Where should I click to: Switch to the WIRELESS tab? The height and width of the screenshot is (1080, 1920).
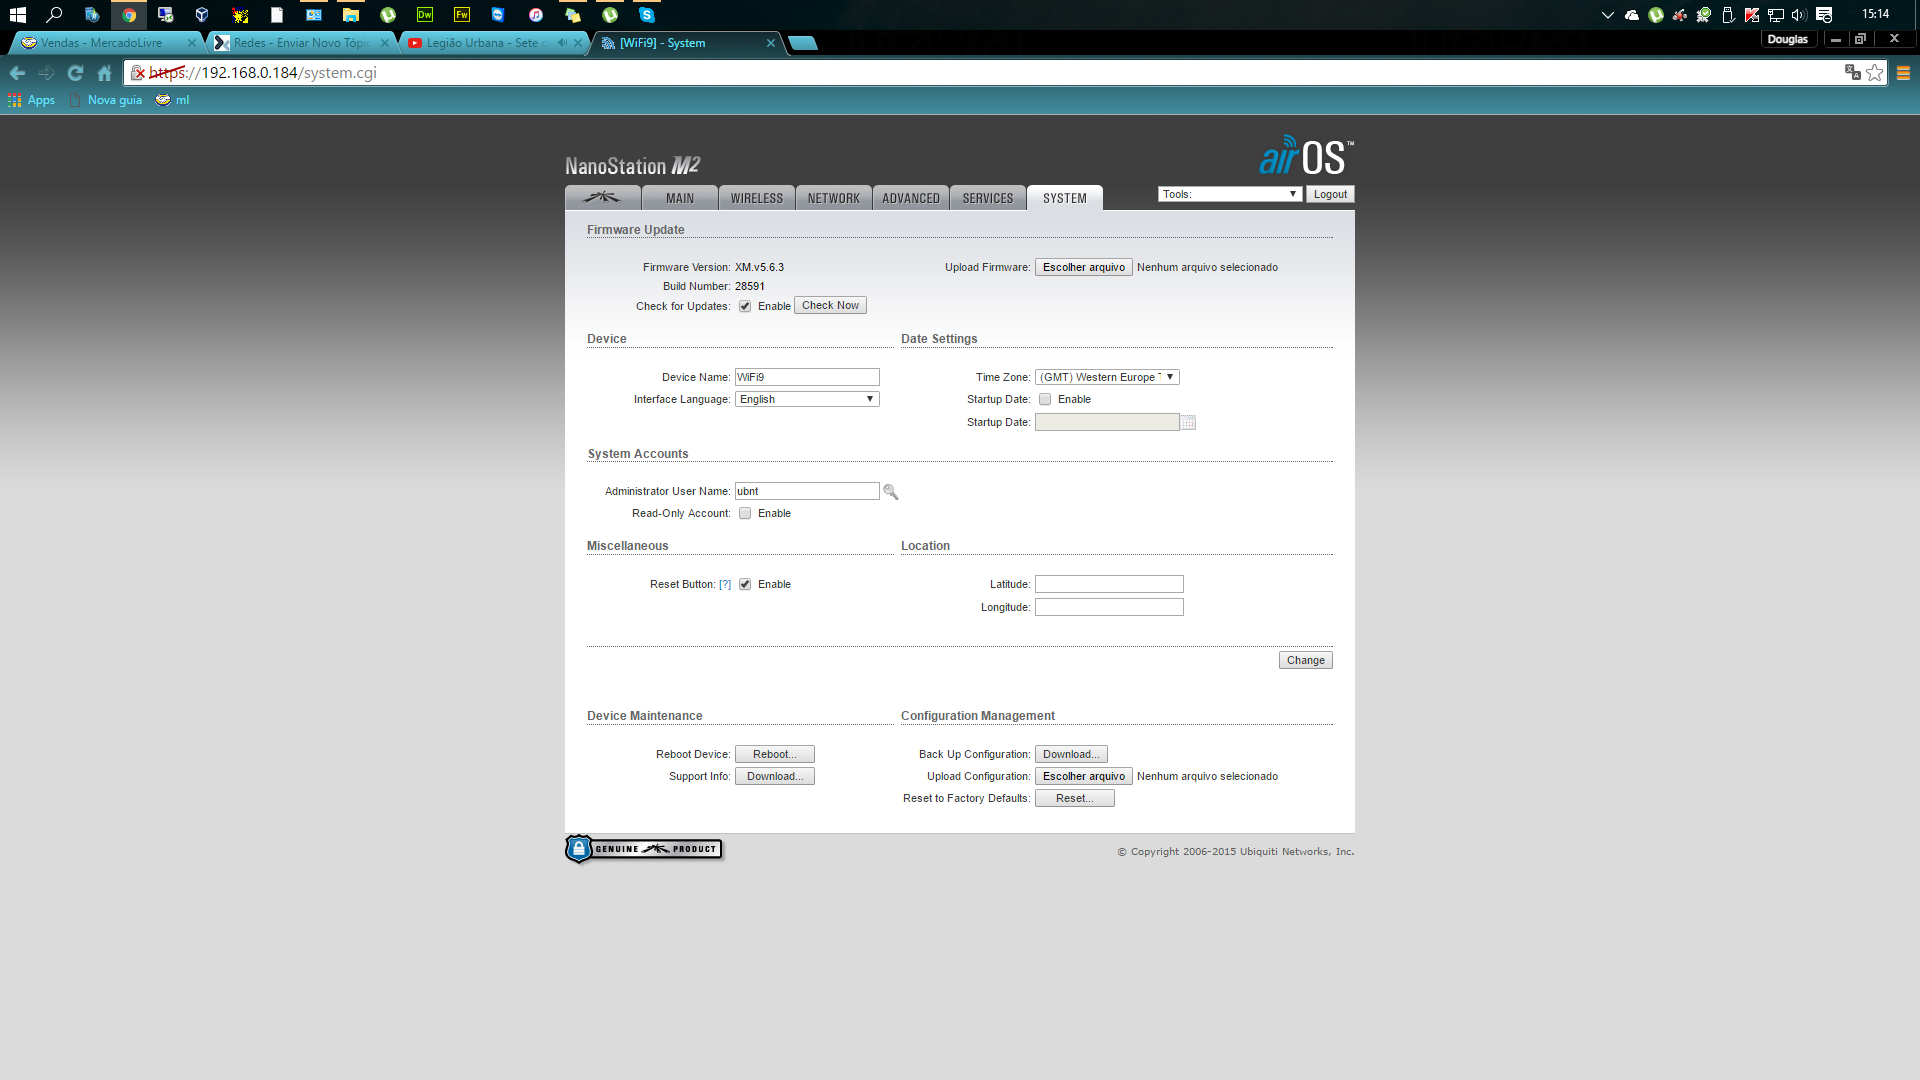756,198
